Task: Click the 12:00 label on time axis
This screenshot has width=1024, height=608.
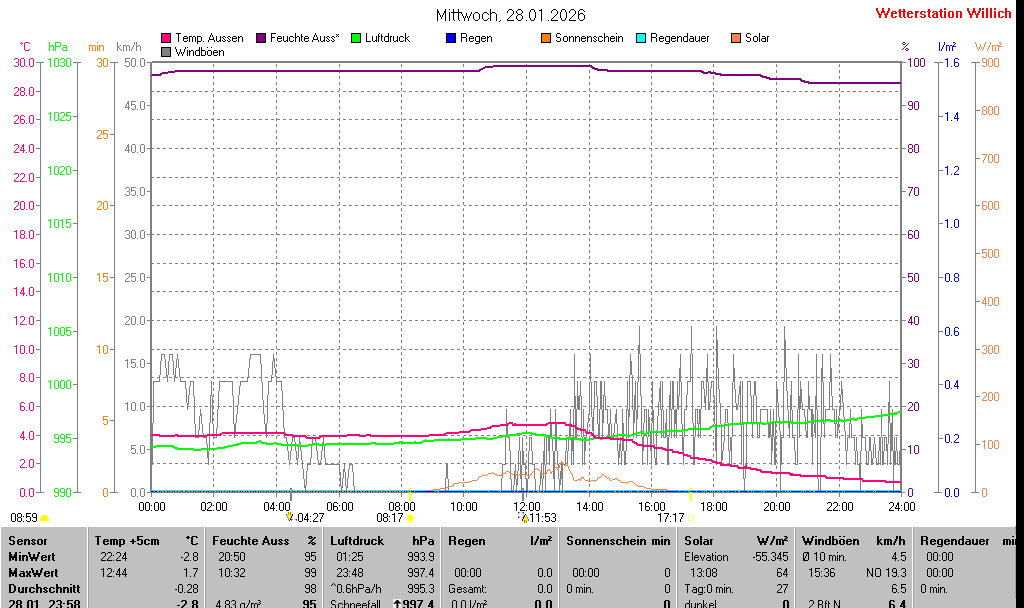Action: point(527,506)
